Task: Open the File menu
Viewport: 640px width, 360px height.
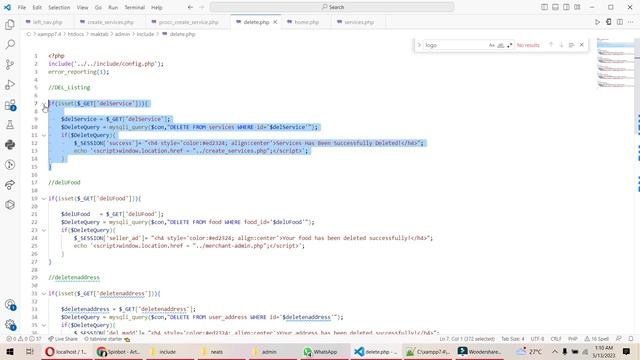Action: [22, 7]
